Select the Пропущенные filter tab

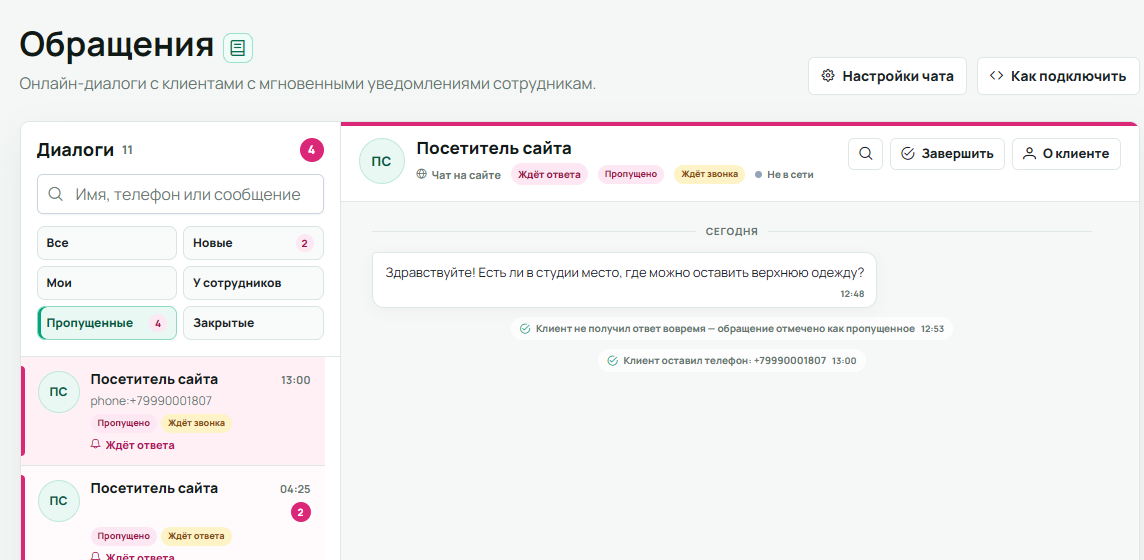coord(107,323)
